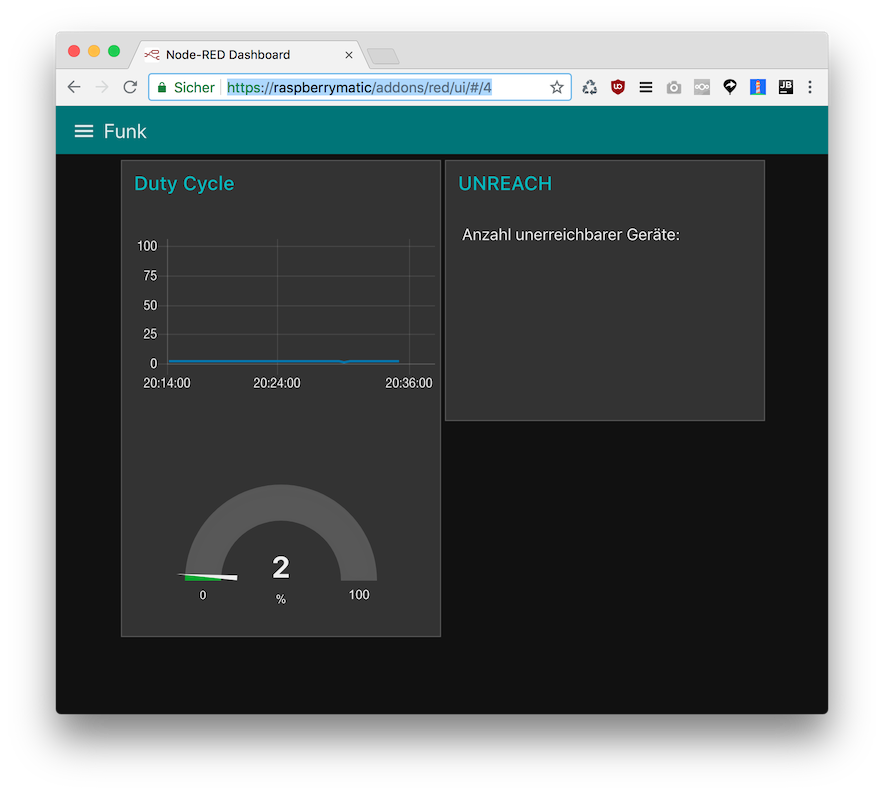Open a new browser tab
884x794 pixels.
tap(383, 56)
